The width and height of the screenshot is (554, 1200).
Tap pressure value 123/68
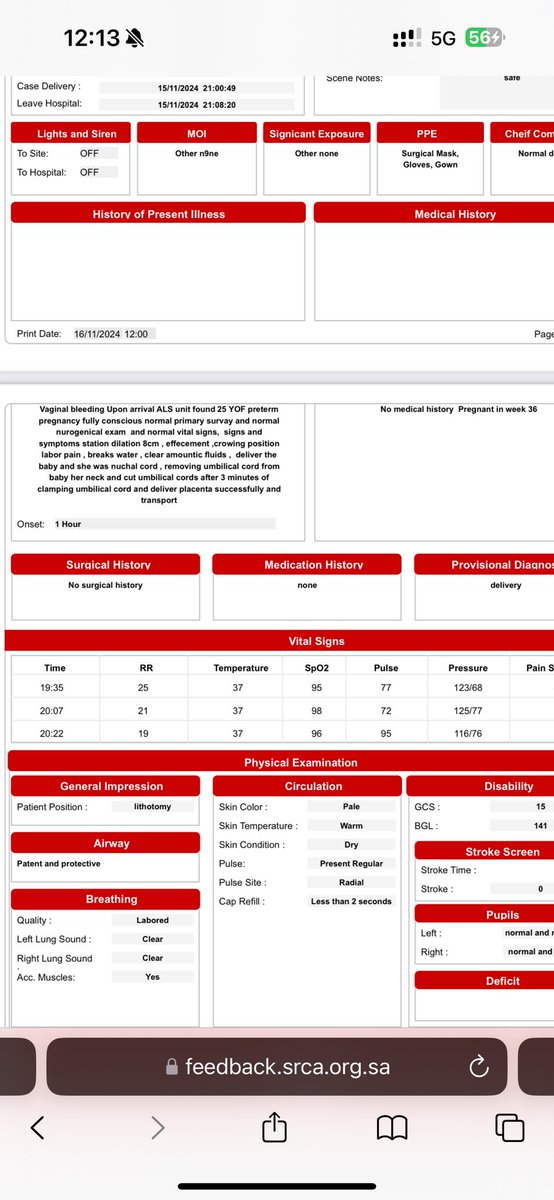[x=468, y=687]
